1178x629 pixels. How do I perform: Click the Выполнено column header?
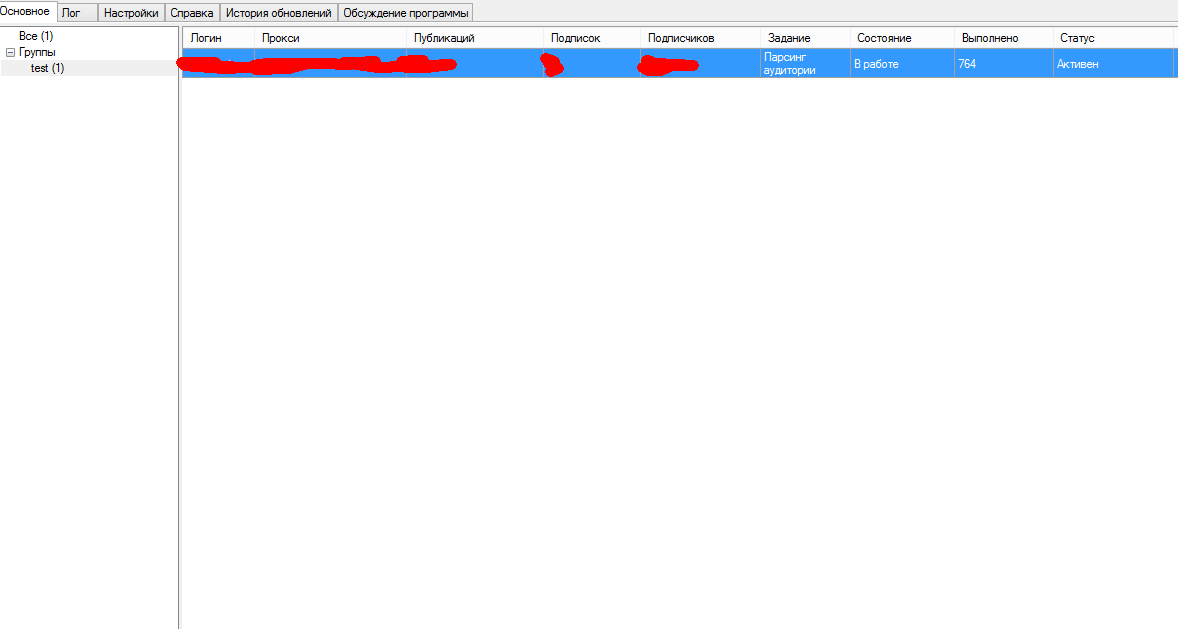989,38
